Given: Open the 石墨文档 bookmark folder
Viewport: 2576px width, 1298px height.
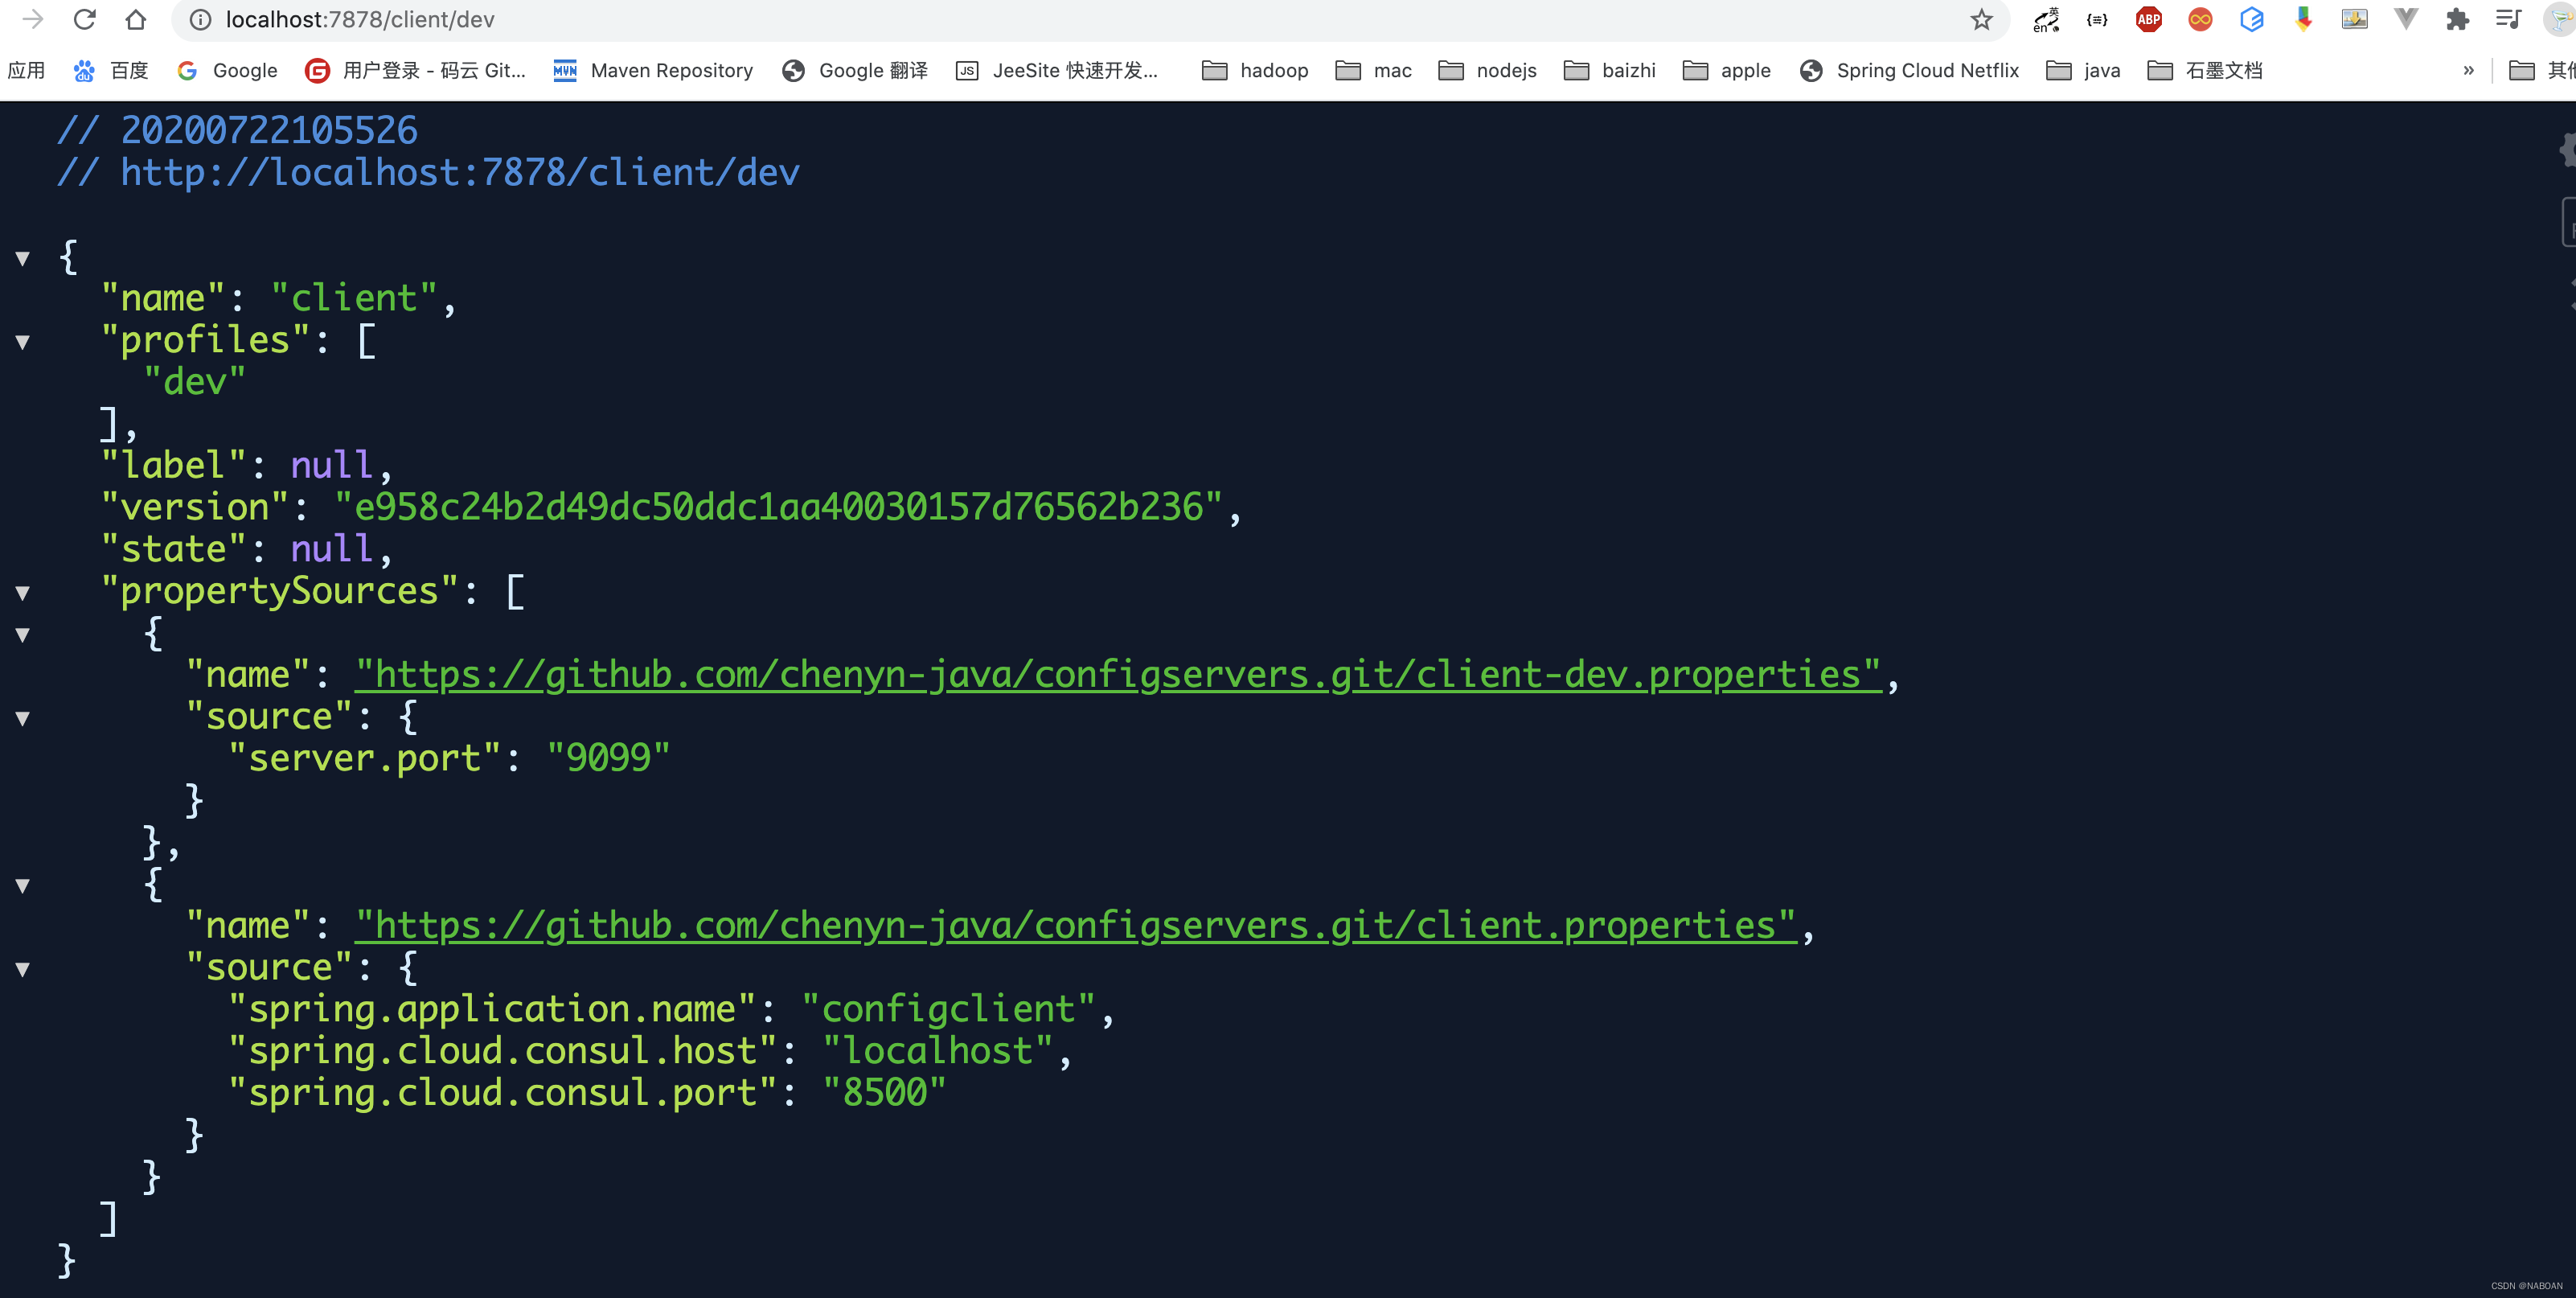Looking at the screenshot, I should [2205, 70].
